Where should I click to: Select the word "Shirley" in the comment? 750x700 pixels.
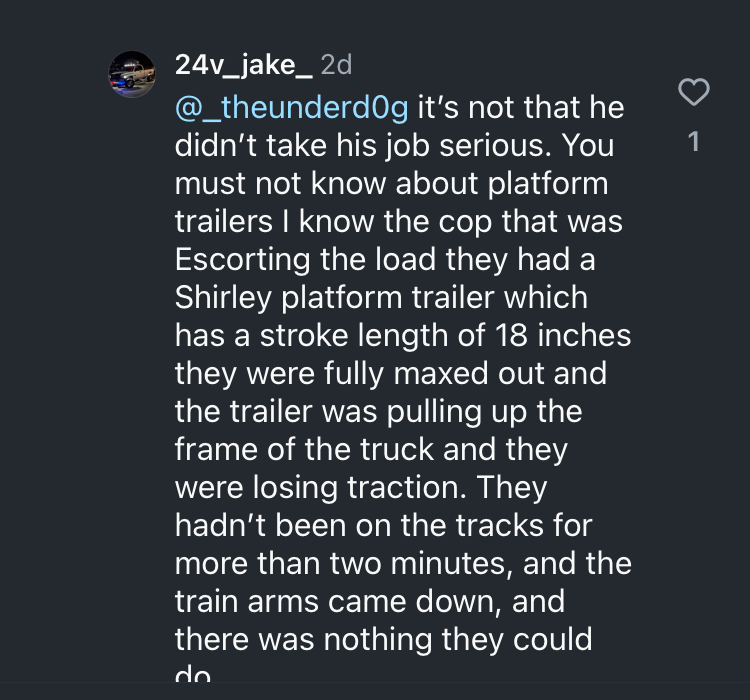pos(223,298)
